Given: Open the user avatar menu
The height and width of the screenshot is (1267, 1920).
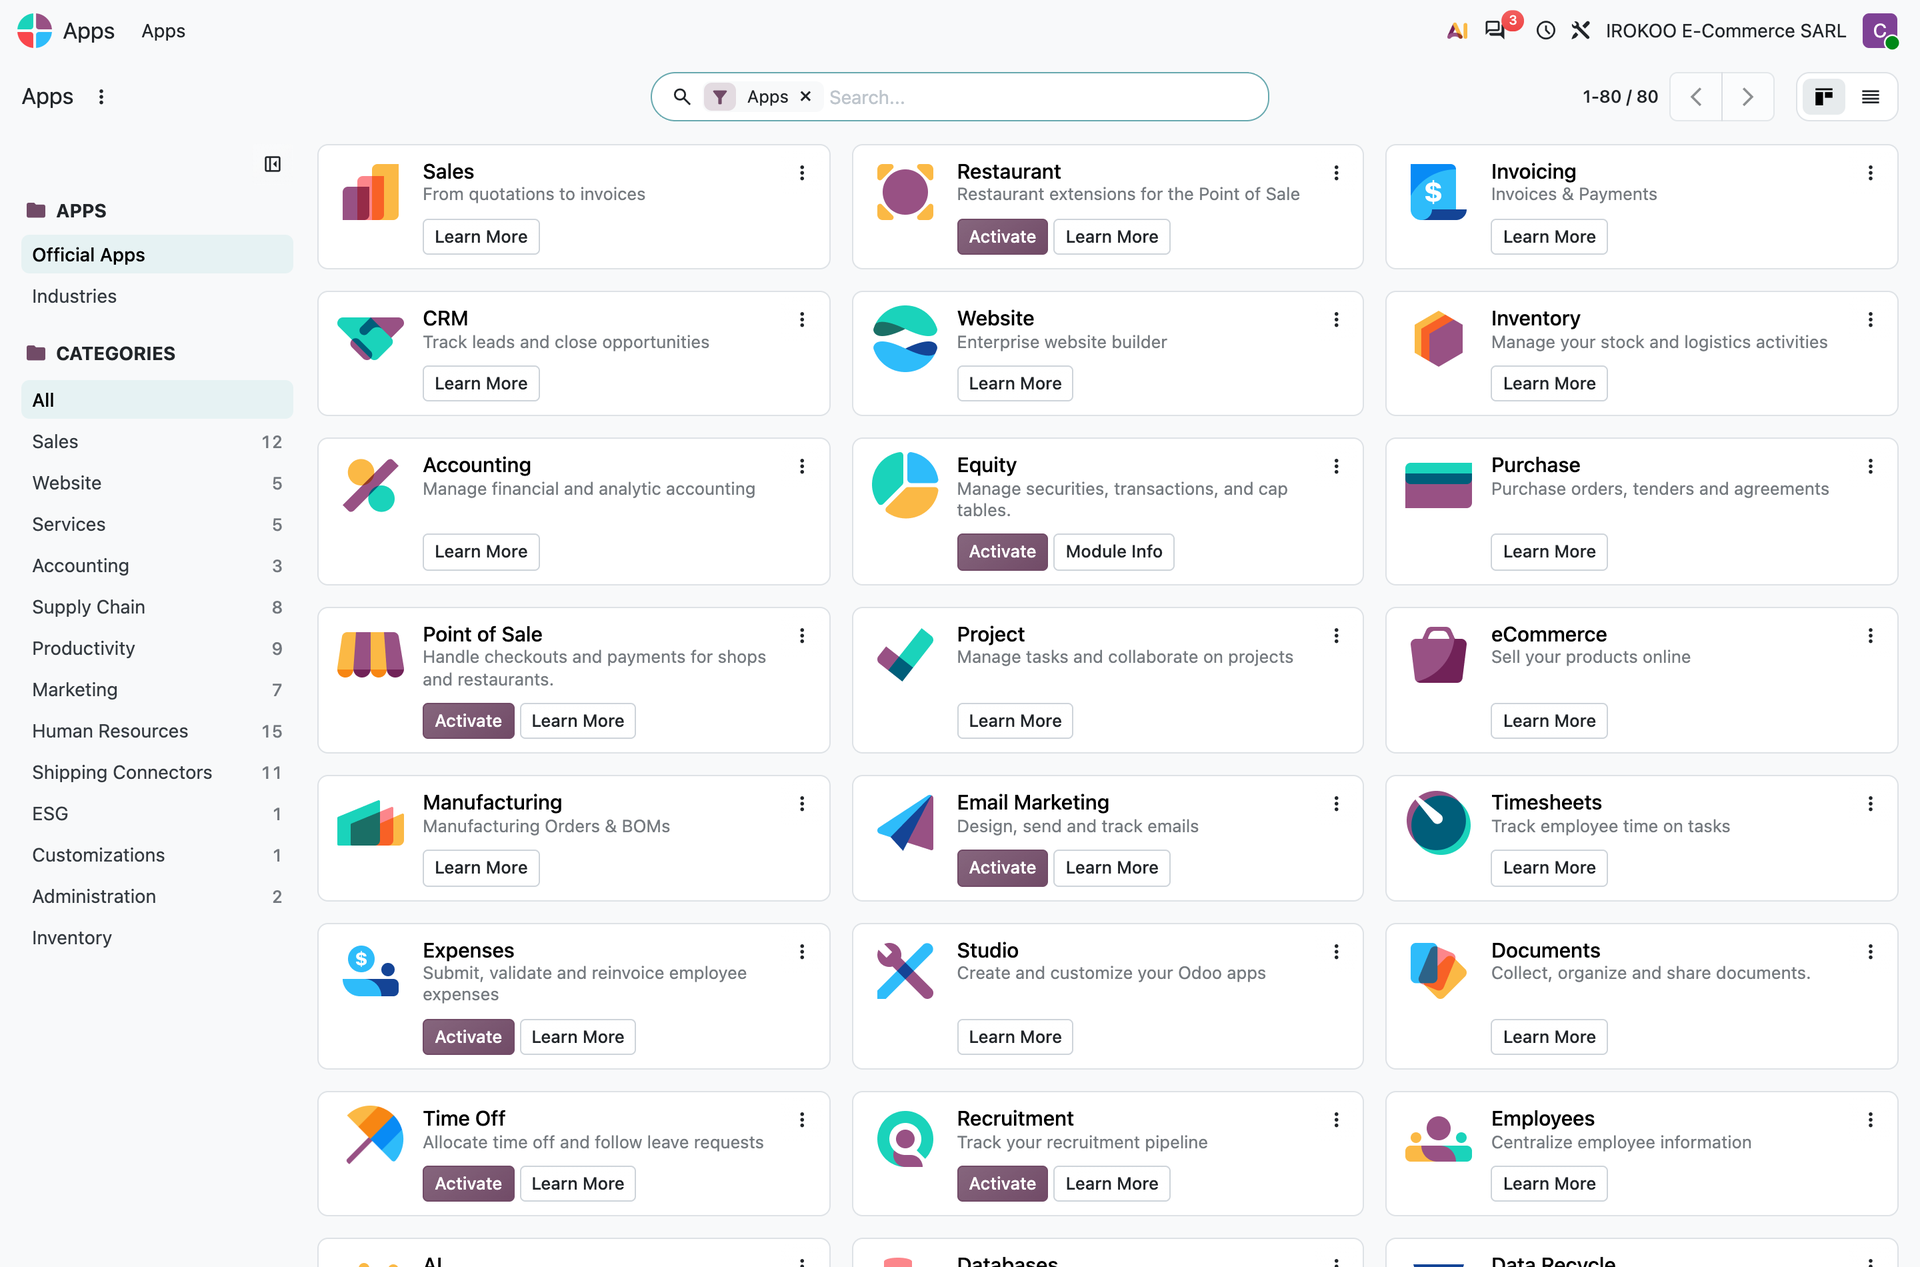Looking at the screenshot, I should 1880,31.
